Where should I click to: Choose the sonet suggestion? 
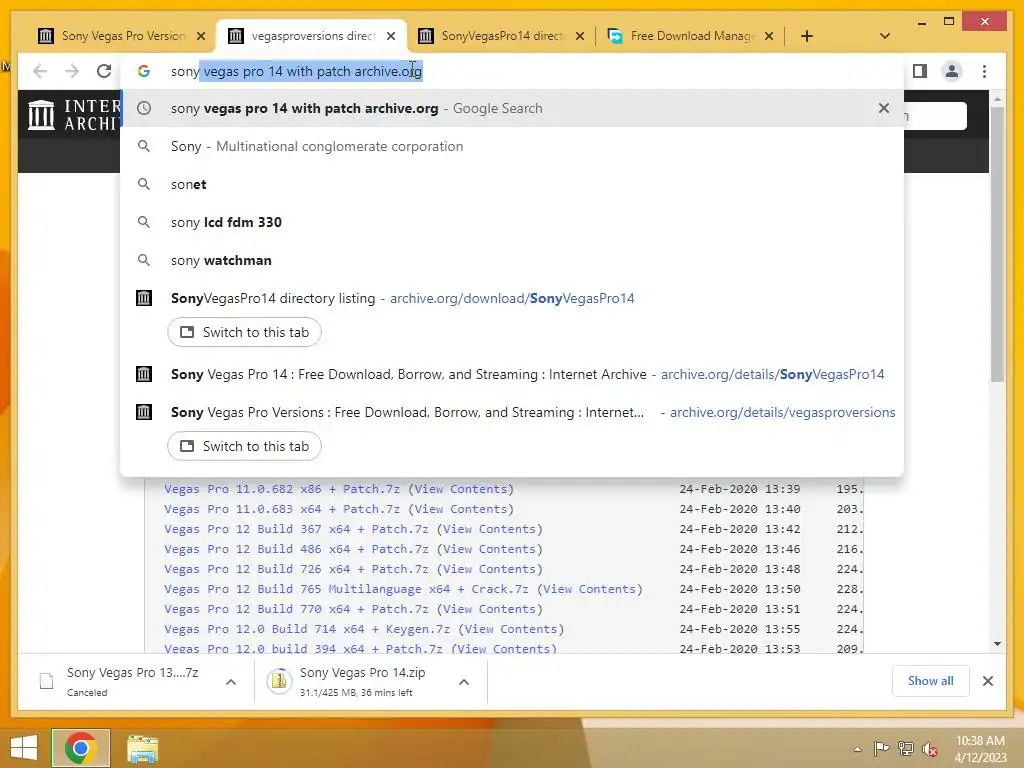pyautogui.click(x=512, y=184)
